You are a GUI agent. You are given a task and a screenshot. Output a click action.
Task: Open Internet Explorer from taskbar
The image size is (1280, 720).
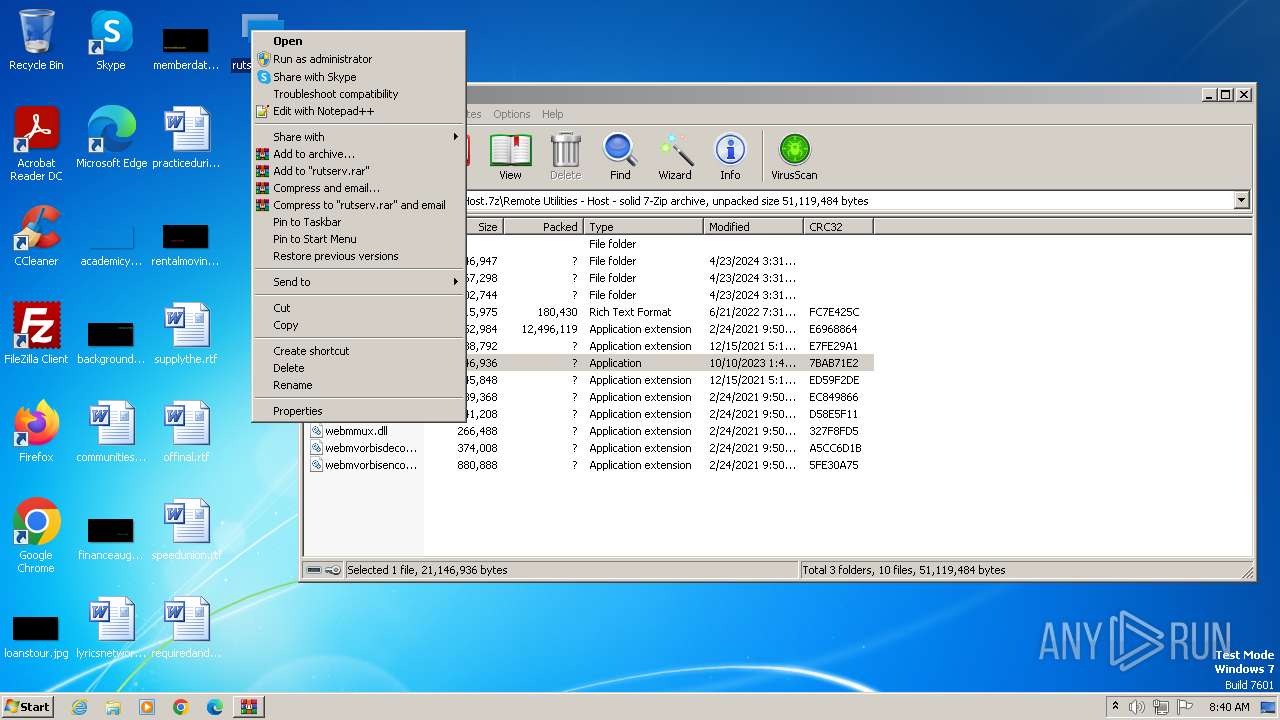pyautogui.click(x=79, y=707)
